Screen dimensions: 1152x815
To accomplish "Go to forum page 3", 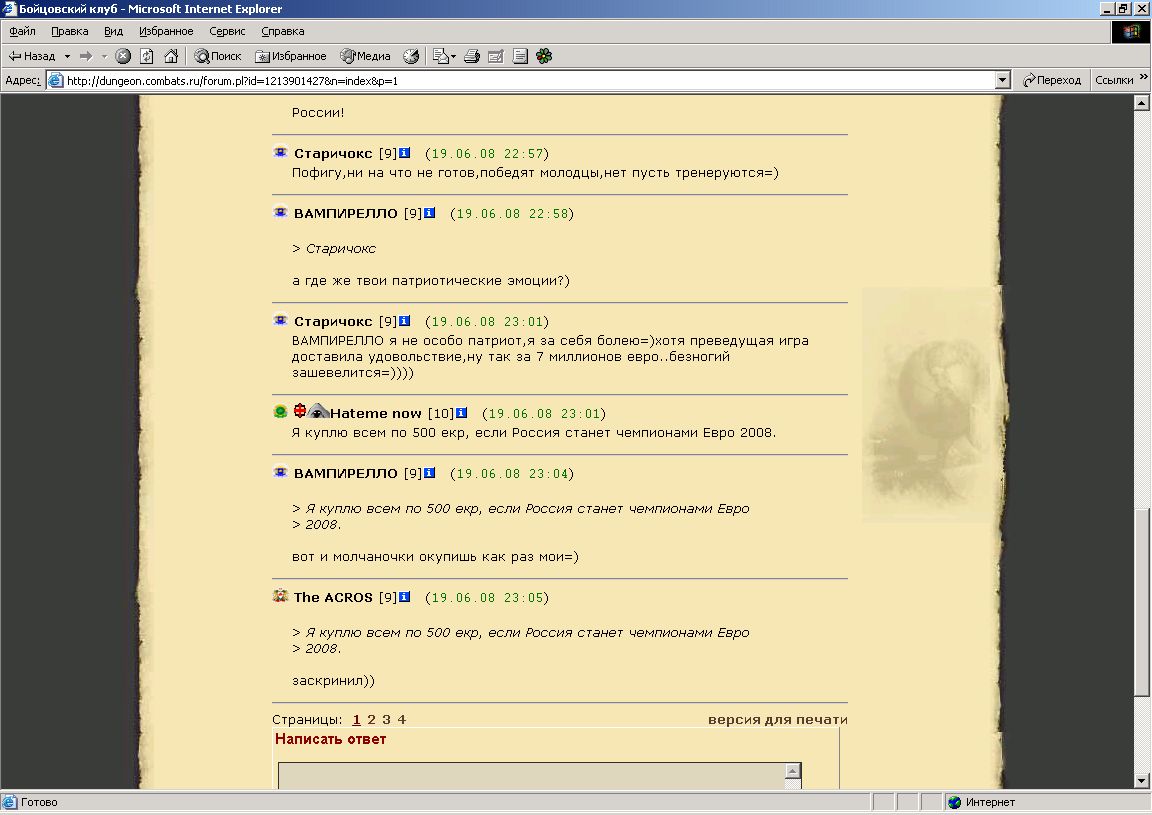I will click(386, 719).
